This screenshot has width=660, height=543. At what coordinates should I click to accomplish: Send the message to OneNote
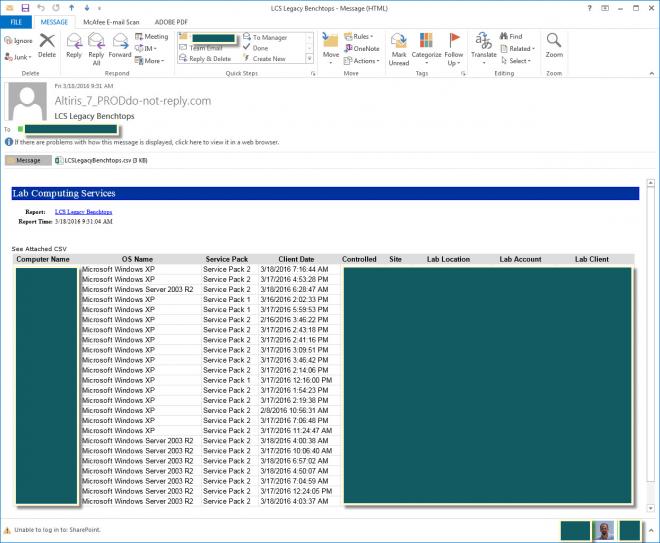[362, 48]
